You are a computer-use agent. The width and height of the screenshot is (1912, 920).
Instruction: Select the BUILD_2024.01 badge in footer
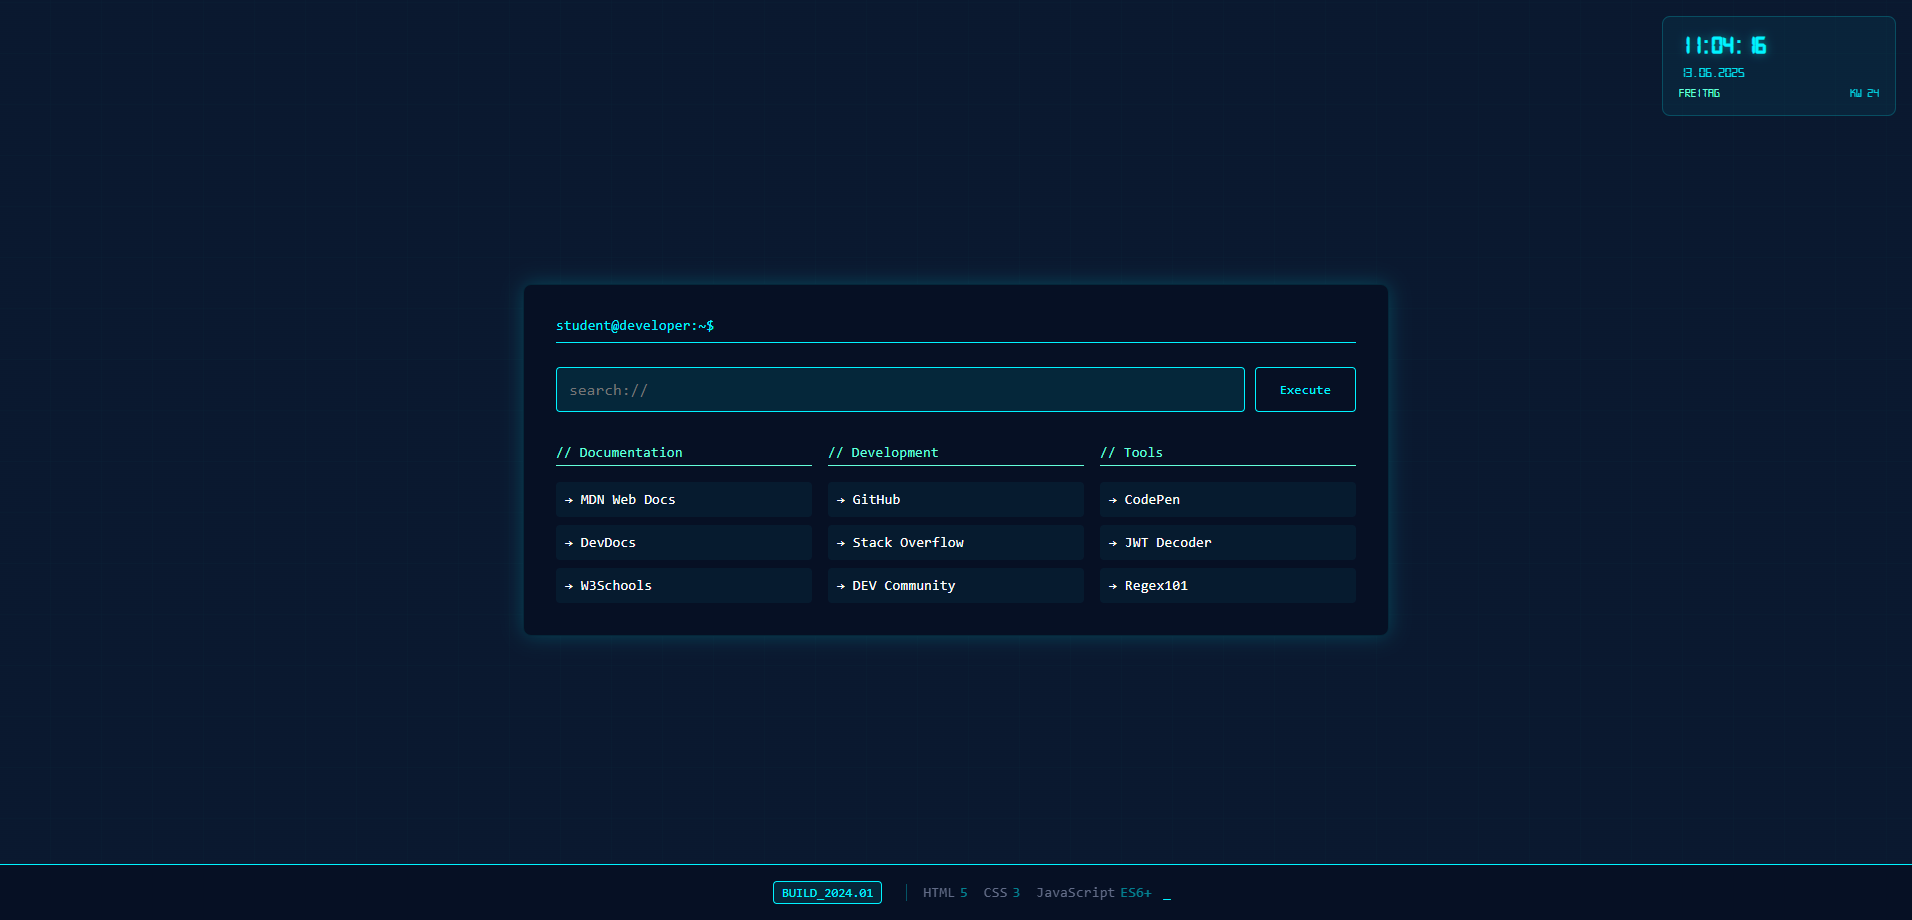pyautogui.click(x=827, y=893)
